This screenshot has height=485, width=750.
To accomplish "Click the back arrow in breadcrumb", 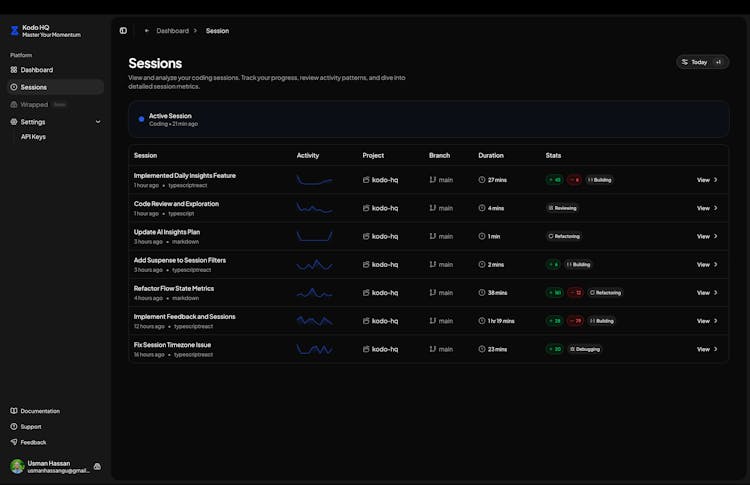I will [x=147, y=31].
